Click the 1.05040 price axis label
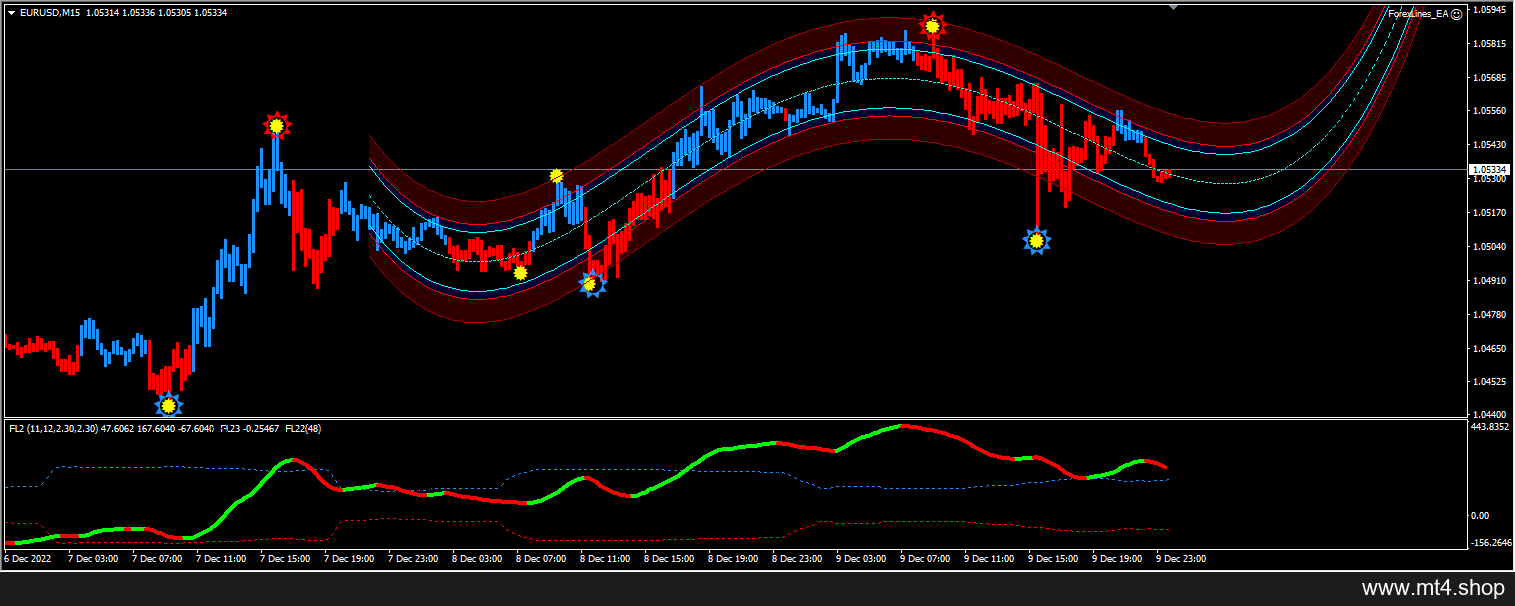This screenshot has width=1515, height=606. [x=1489, y=246]
